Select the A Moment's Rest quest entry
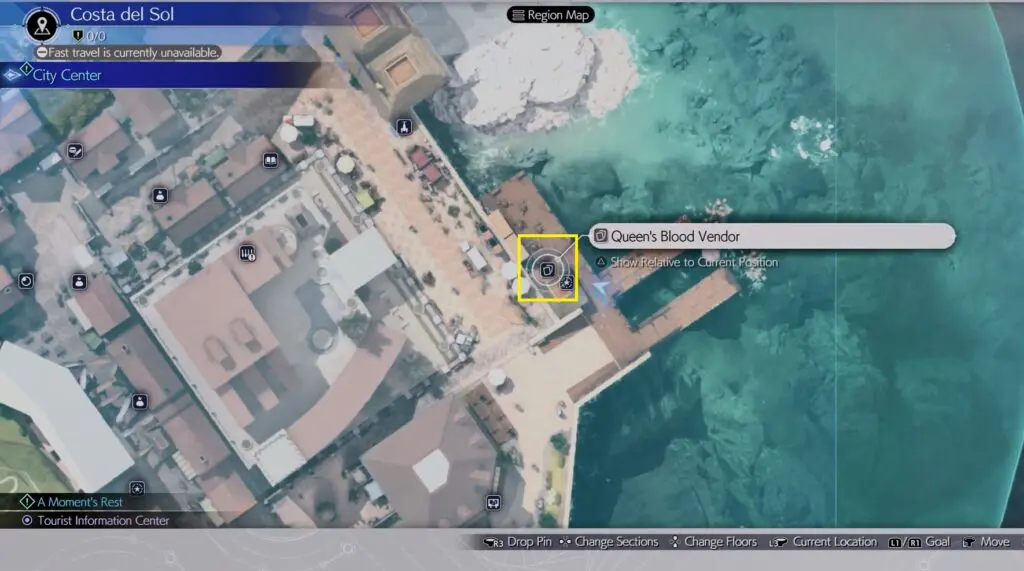The width and height of the screenshot is (1024, 571). click(x=81, y=502)
